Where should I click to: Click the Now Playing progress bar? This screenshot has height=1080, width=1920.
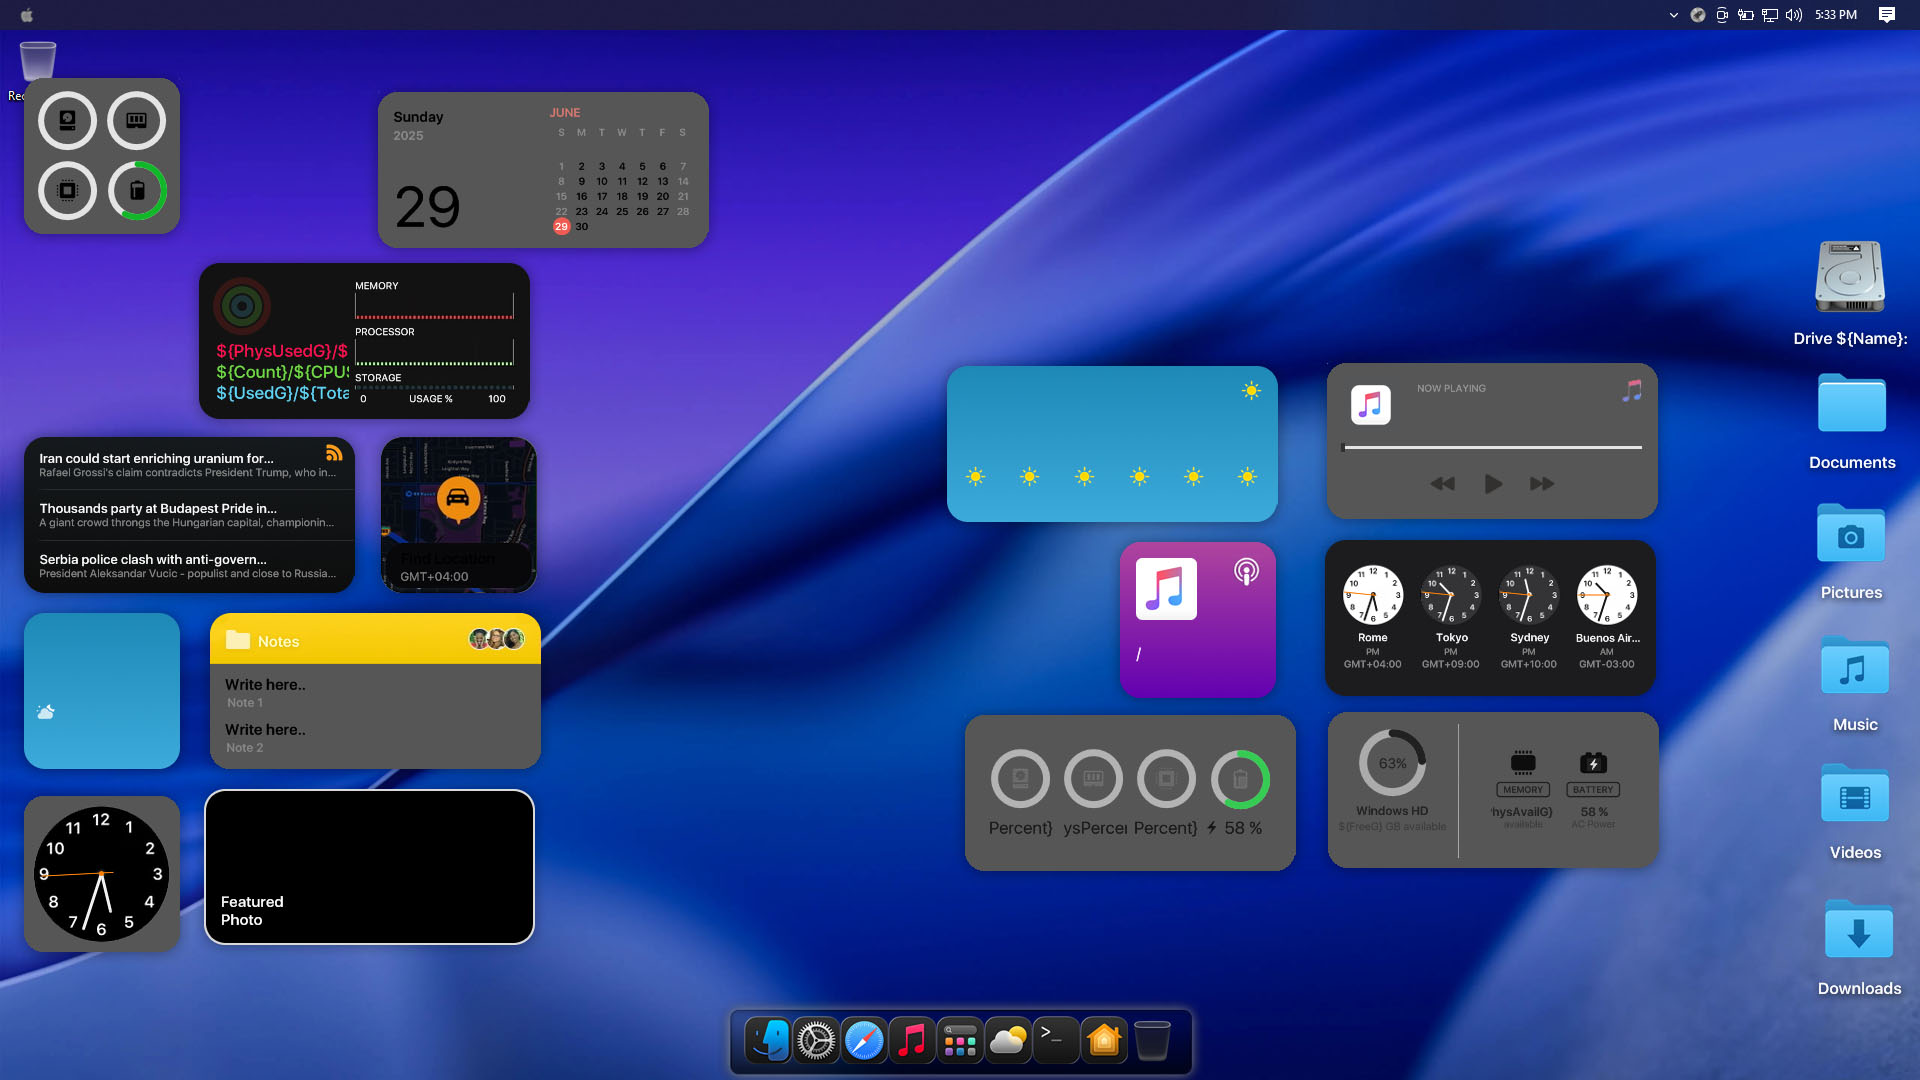(x=1492, y=447)
